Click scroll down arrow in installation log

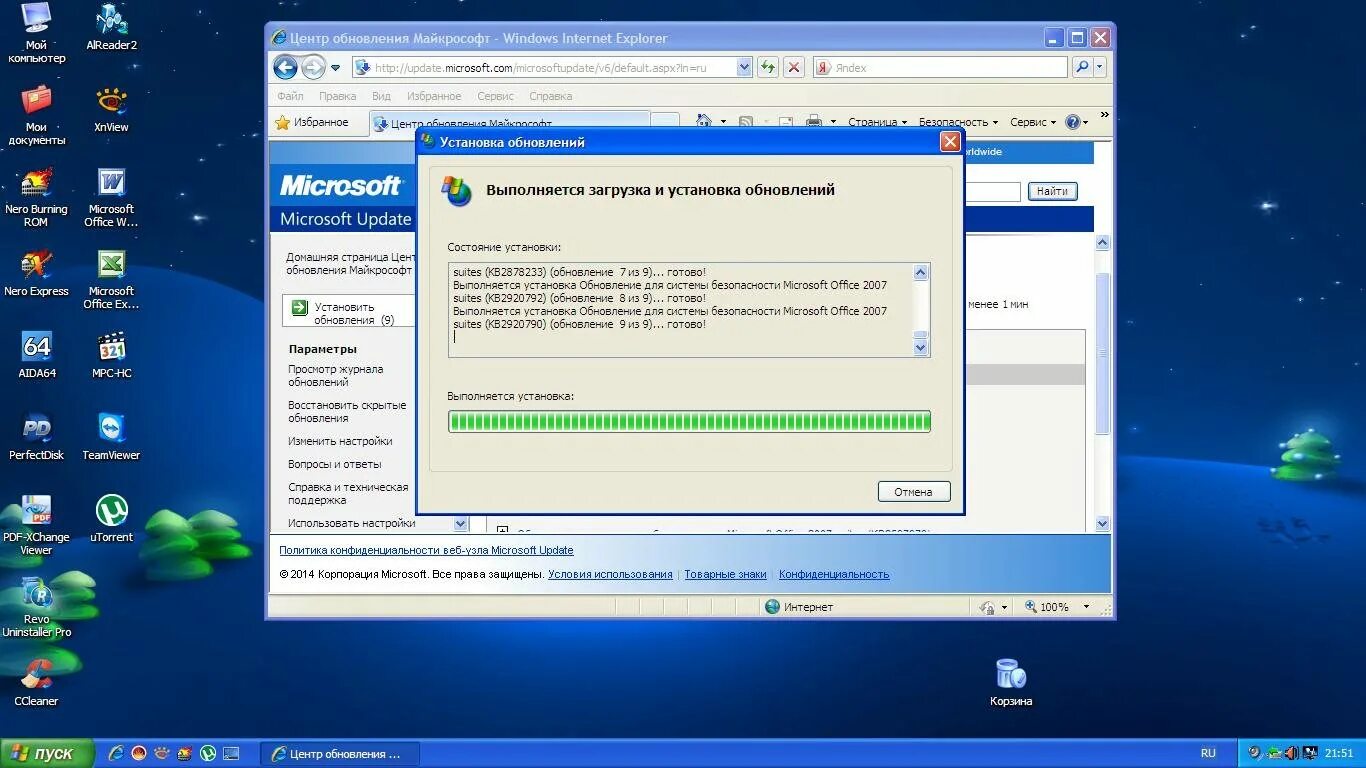tap(921, 348)
